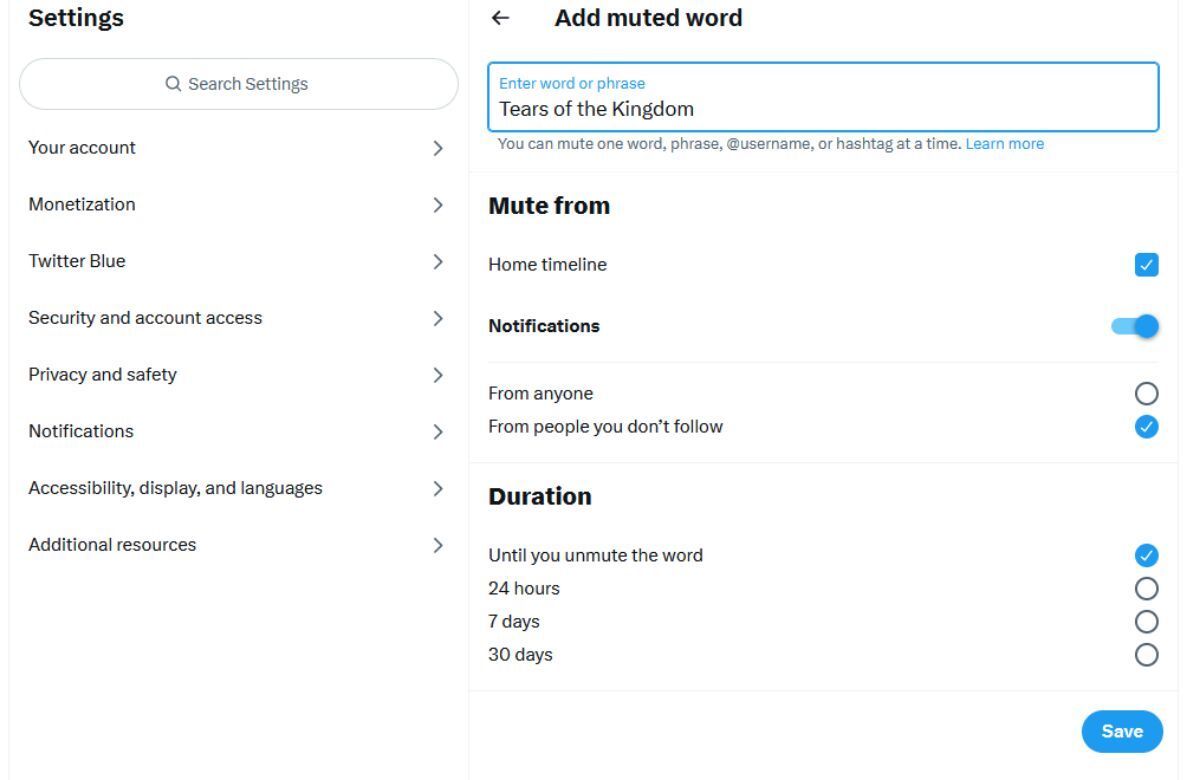1200x780 pixels.
Task: Choose the 7 days duration option
Action: [1147, 621]
